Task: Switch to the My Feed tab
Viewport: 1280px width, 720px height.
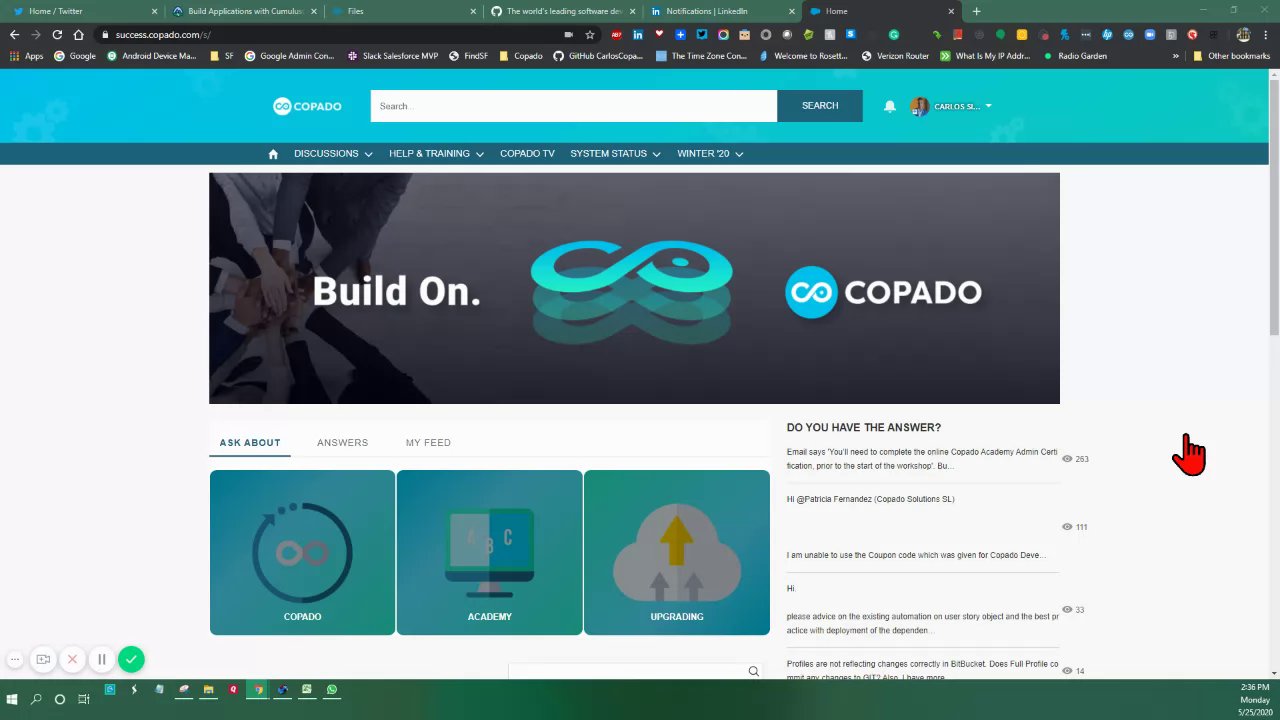Action: tap(428, 443)
